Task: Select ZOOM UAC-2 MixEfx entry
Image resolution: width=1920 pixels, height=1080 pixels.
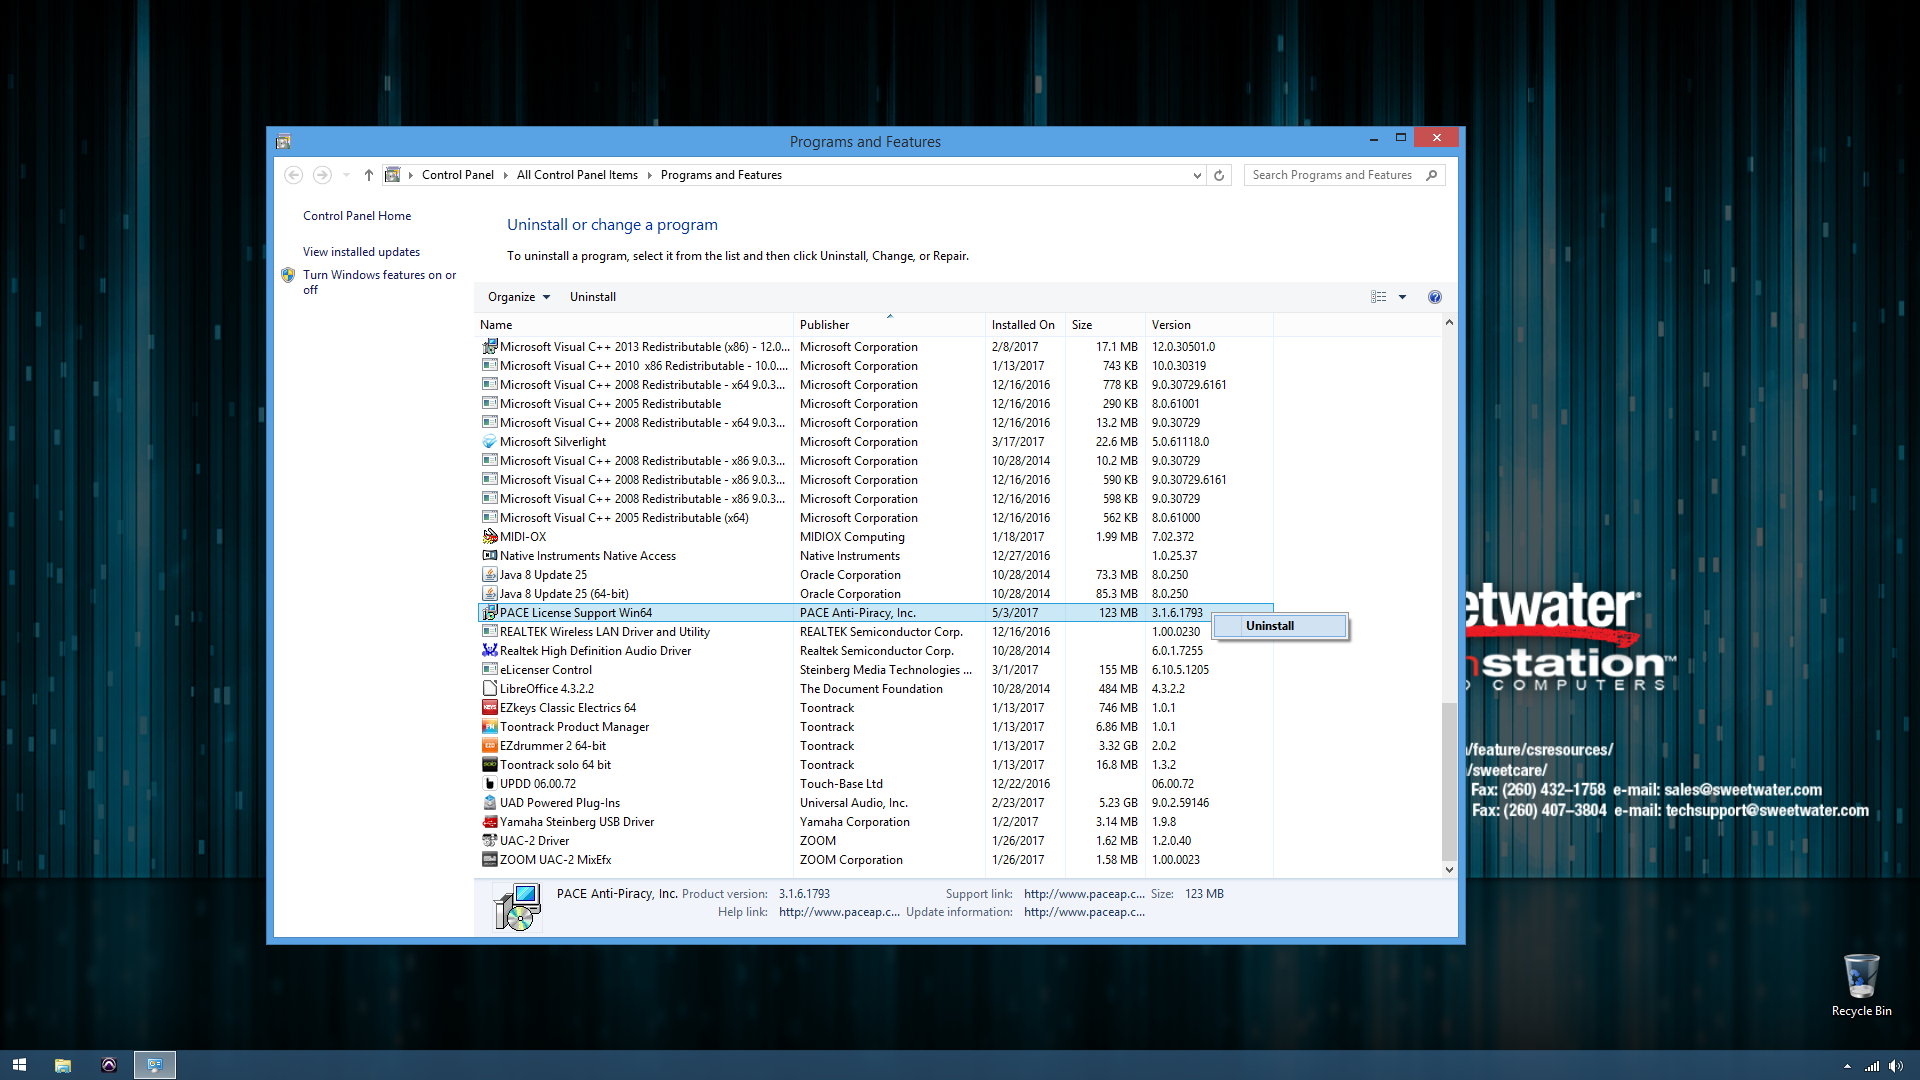Action: pyautogui.click(x=556, y=860)
